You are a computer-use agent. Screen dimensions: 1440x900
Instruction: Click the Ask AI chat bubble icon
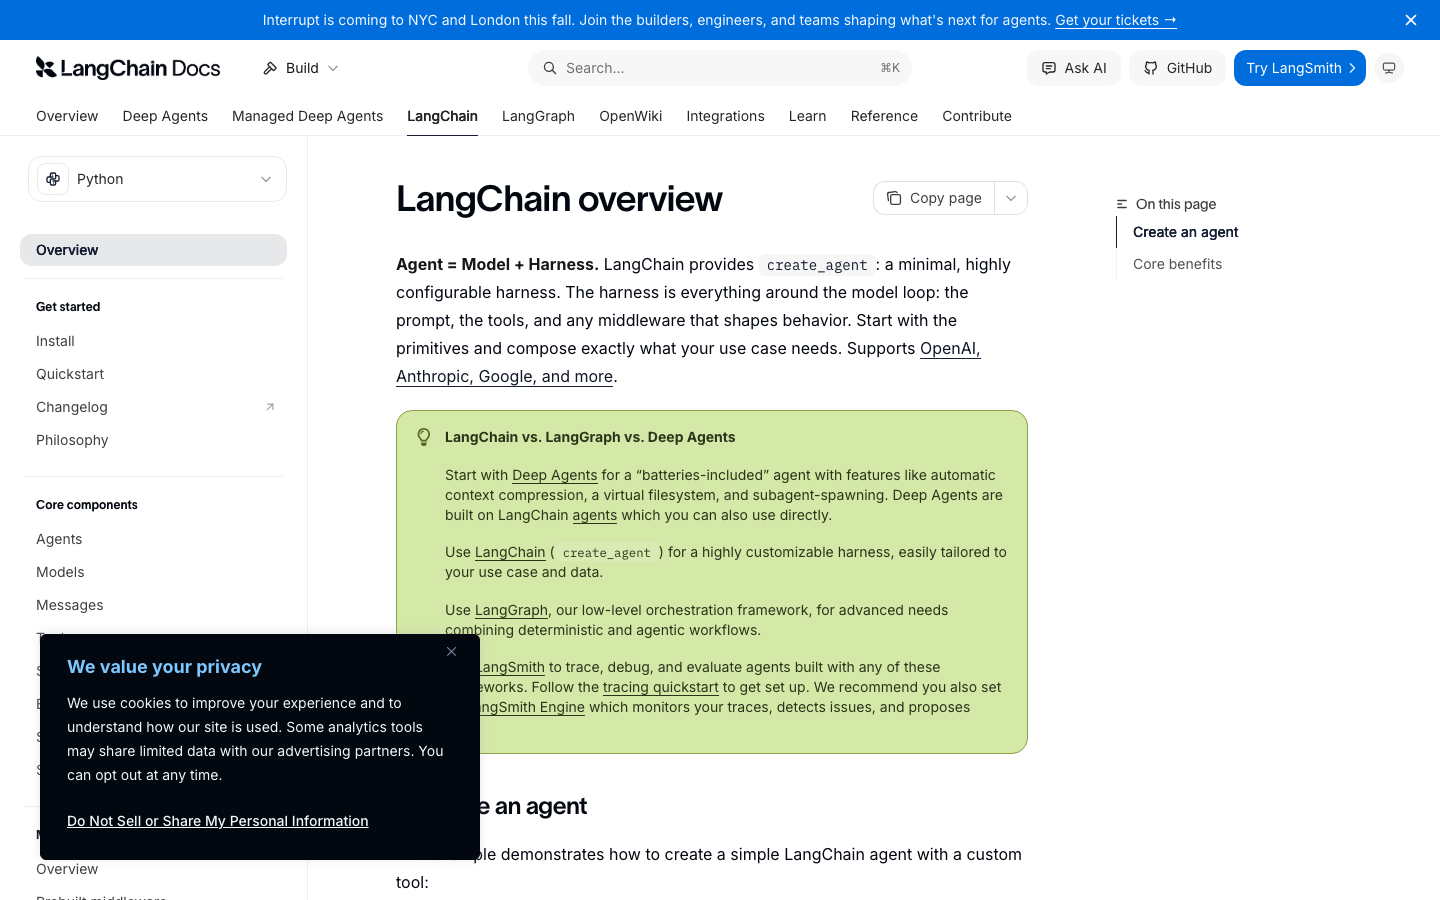pyautogui.click(x=1049, y=68)
